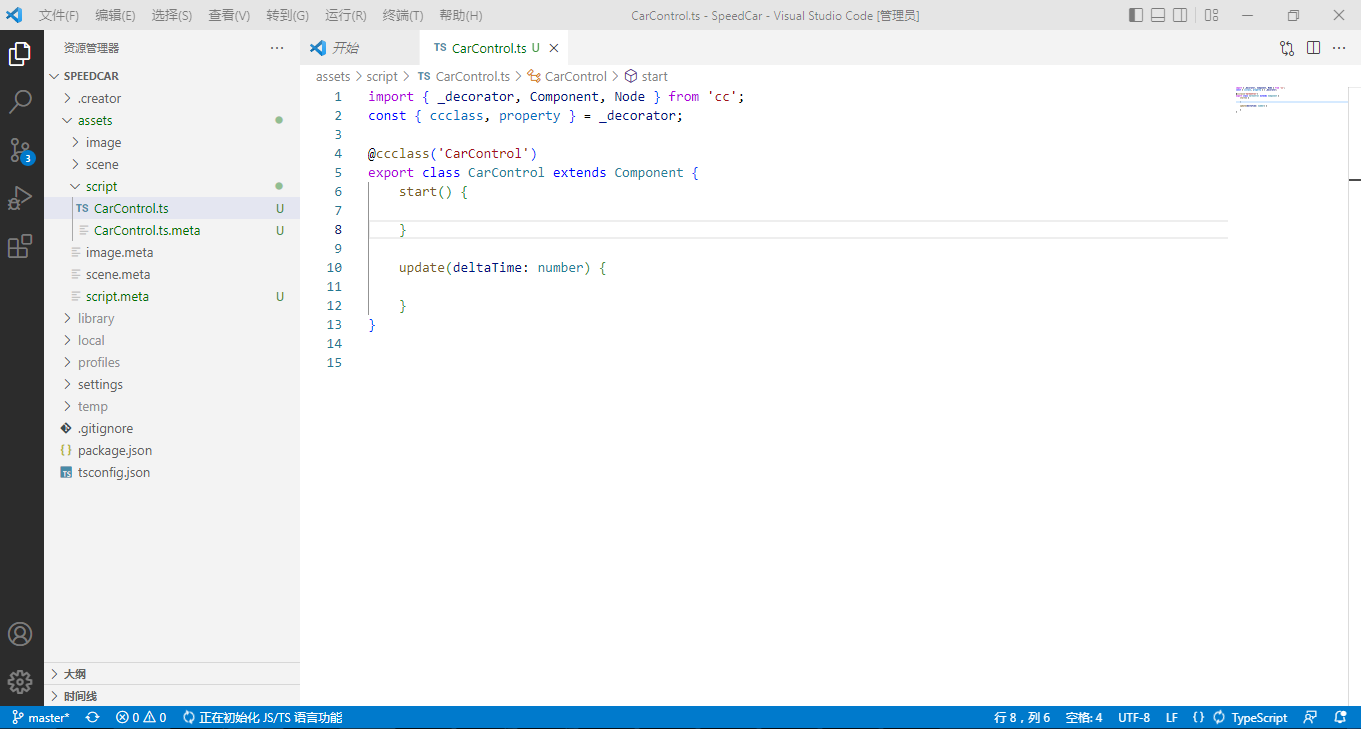This screenshot has height=729, width=1361.
Task: Click the VS Code logo in title bar
Action: tap(14, 15)
